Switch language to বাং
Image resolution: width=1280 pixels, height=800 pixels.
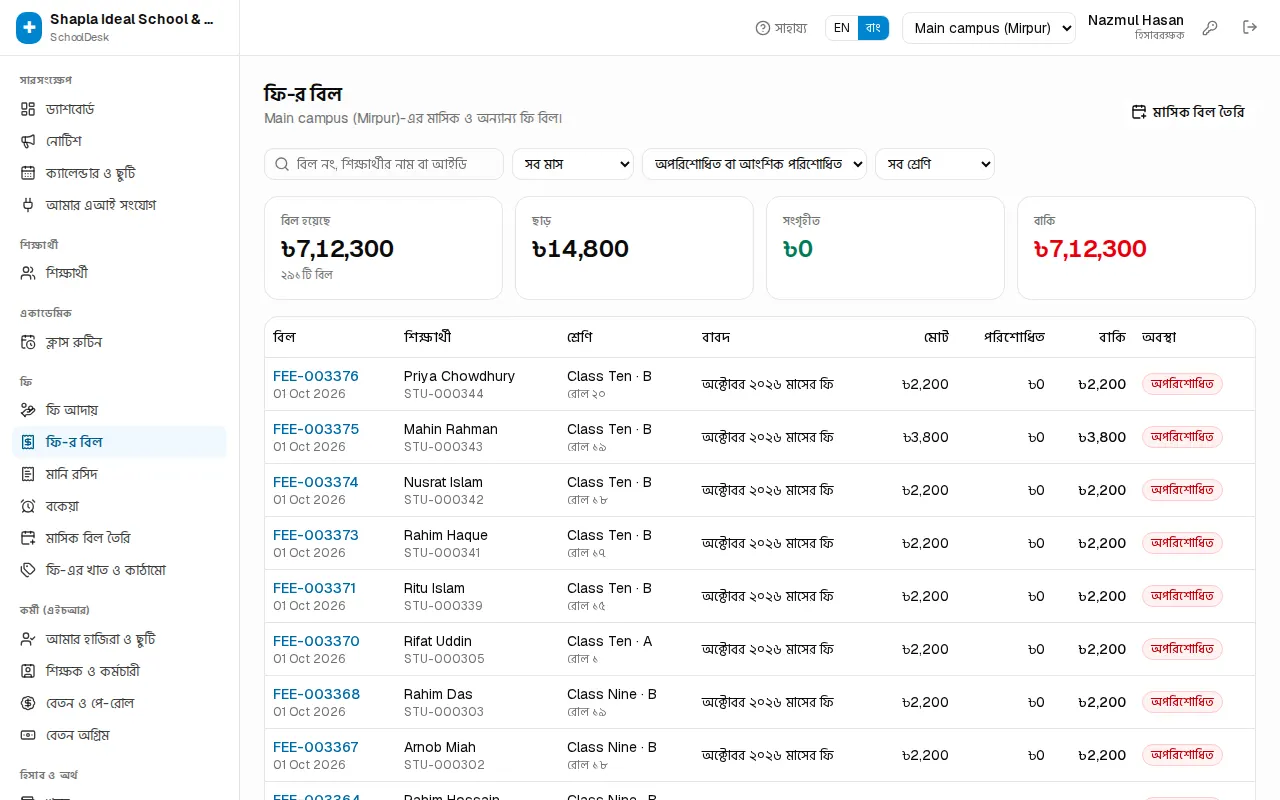point(873,28)
